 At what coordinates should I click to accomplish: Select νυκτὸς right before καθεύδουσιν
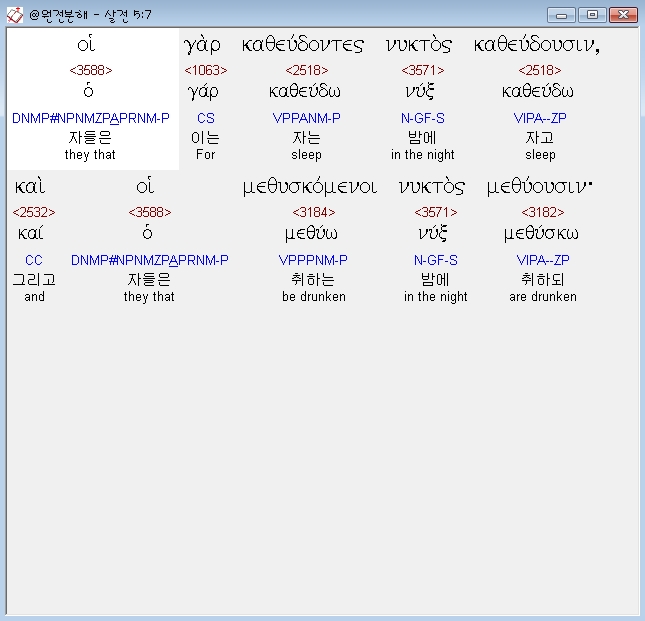coord(419,45)
